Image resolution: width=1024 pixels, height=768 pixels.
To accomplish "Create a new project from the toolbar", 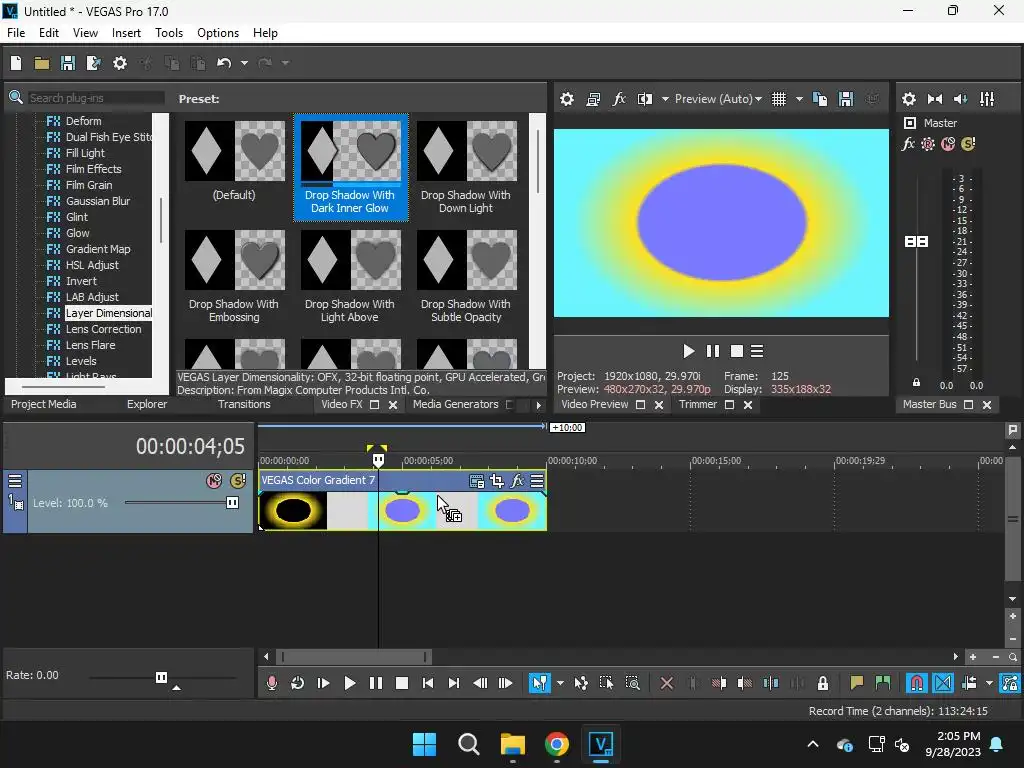I will coord(16,63).
